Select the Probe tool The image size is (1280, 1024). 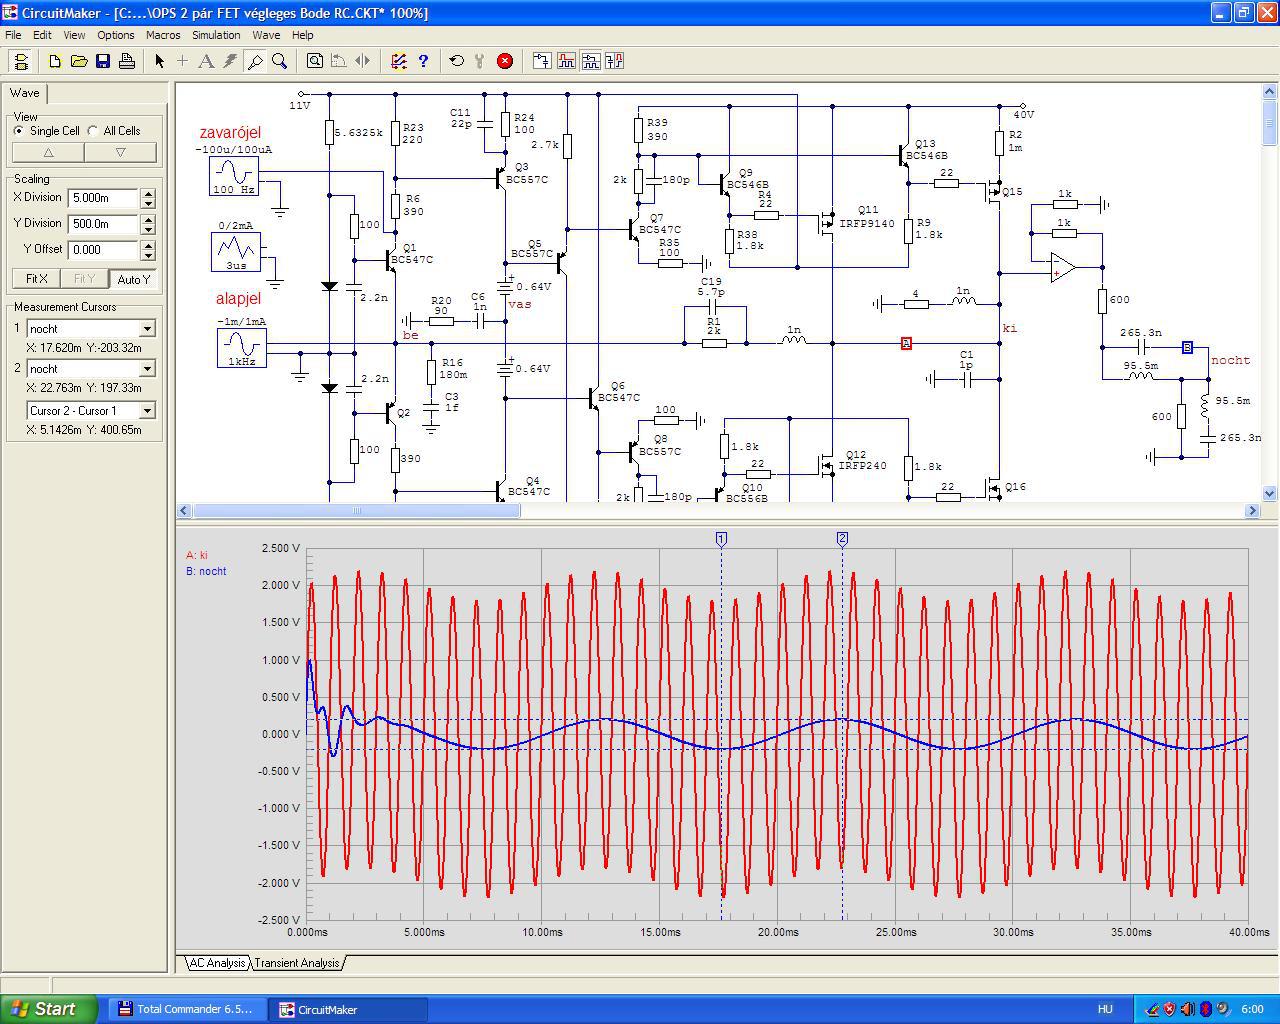(255, 61)
